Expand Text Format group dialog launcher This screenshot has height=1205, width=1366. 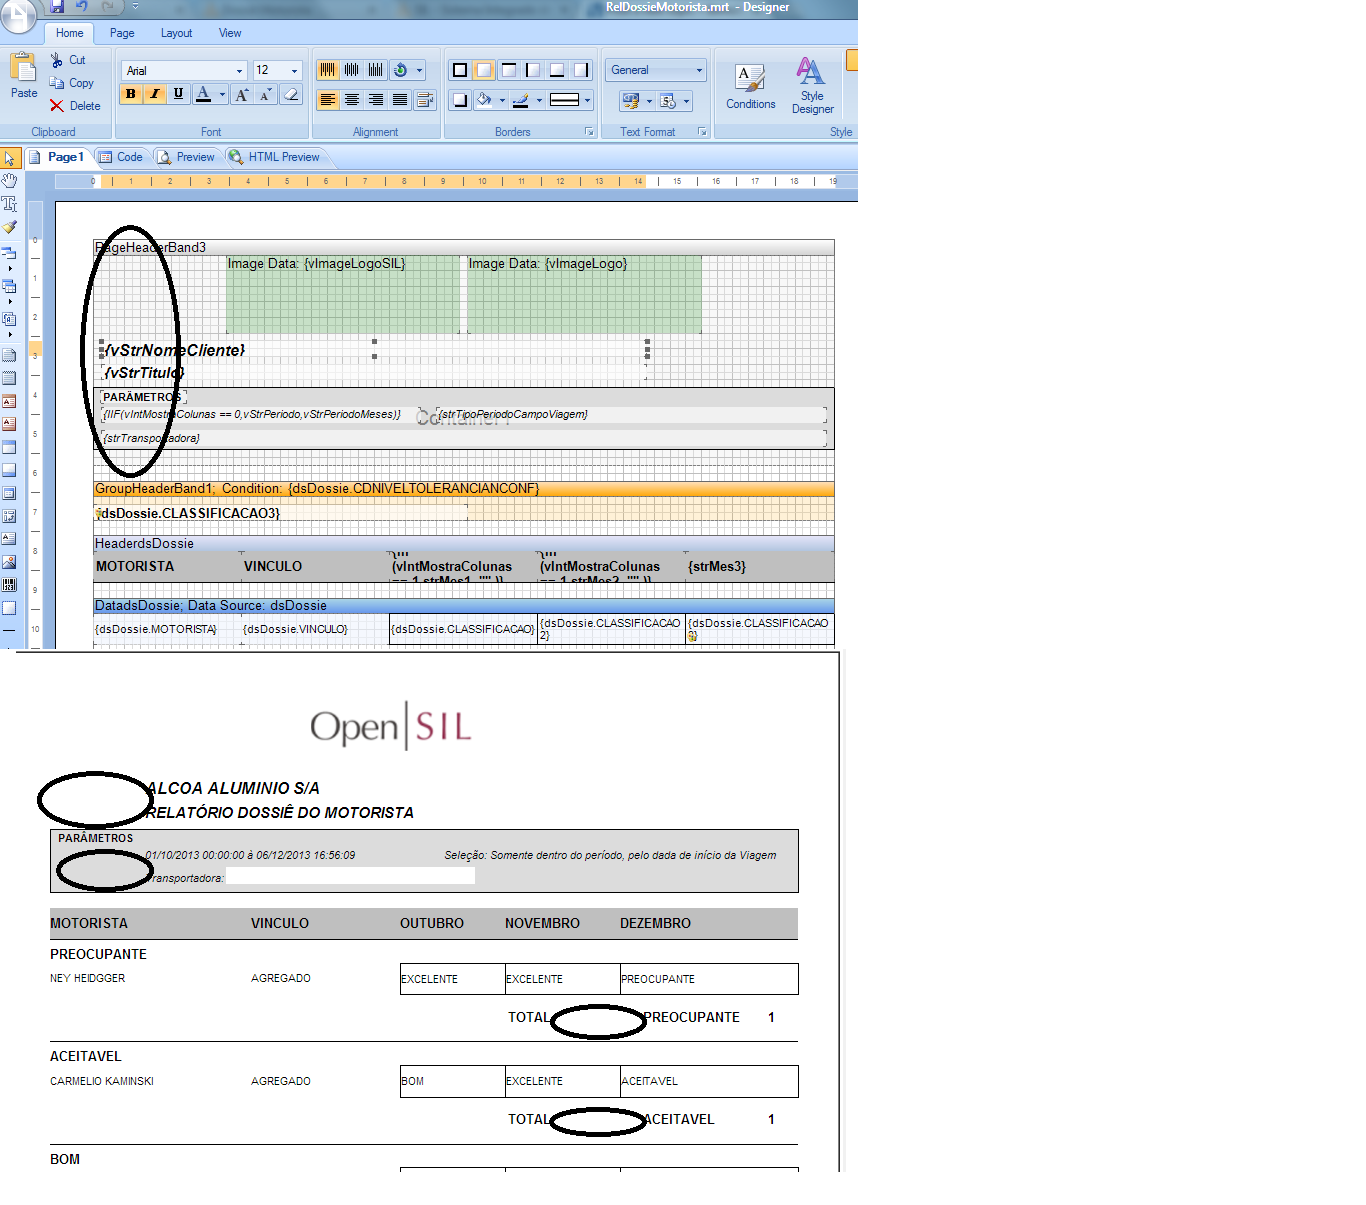(x=702, y=132)
